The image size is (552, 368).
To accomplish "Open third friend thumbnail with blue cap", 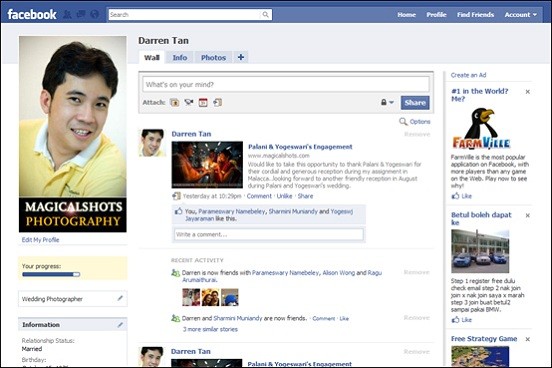I will (230, 297).
